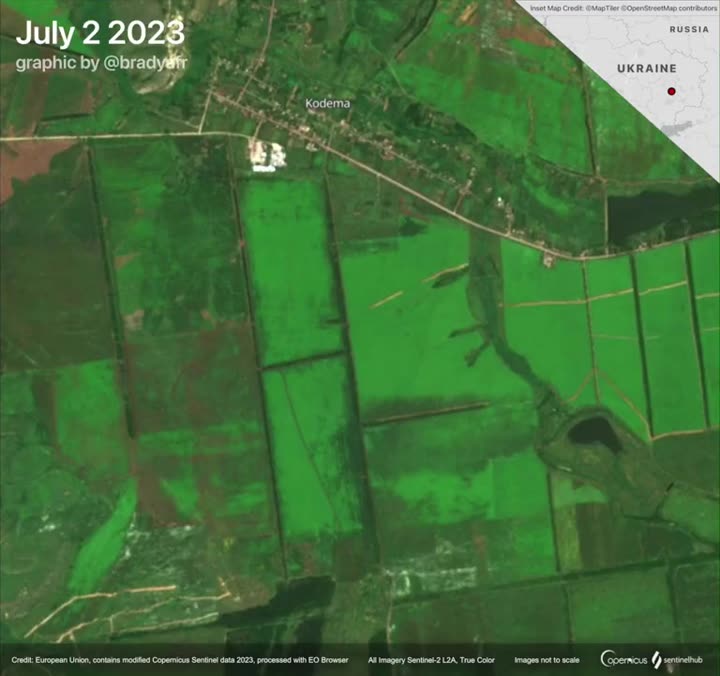Select the "July 2 2023" date text
Image resolution: width=720 pixels, height=676 pixels.
click(x=100, y=33)
